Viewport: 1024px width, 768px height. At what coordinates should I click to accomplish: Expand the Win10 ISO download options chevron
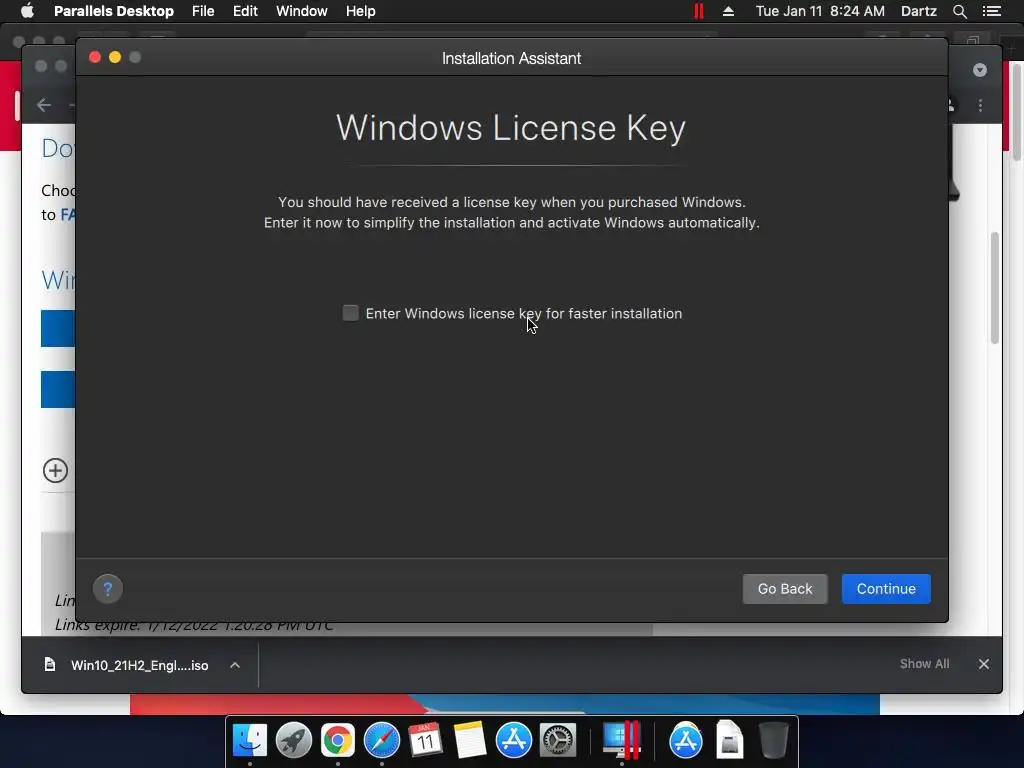(x=235, y=665)
